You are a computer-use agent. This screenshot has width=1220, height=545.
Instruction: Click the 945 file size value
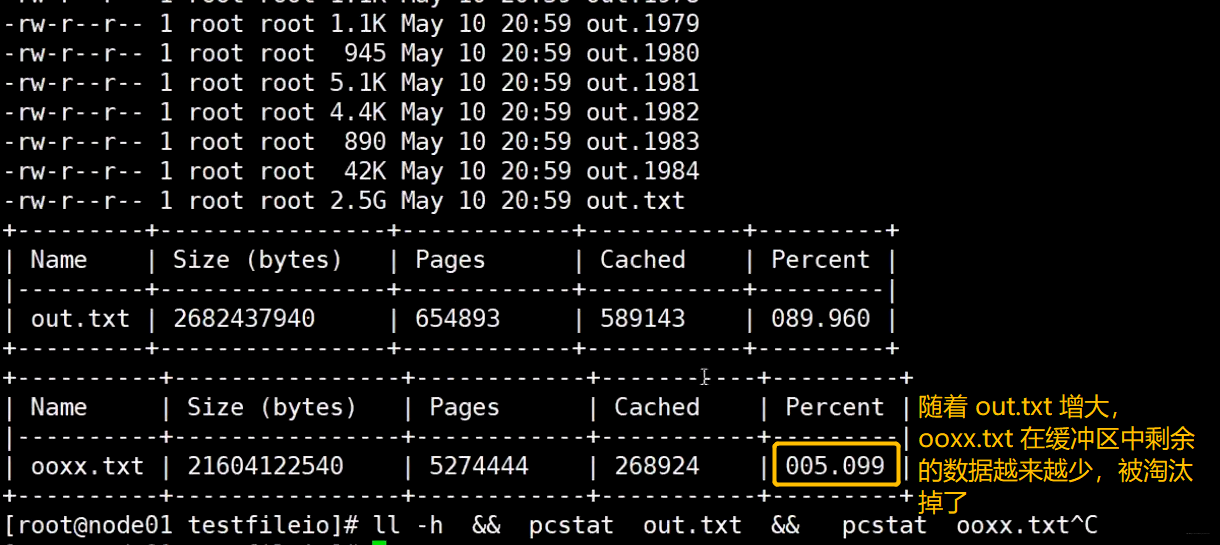[365, 53]
